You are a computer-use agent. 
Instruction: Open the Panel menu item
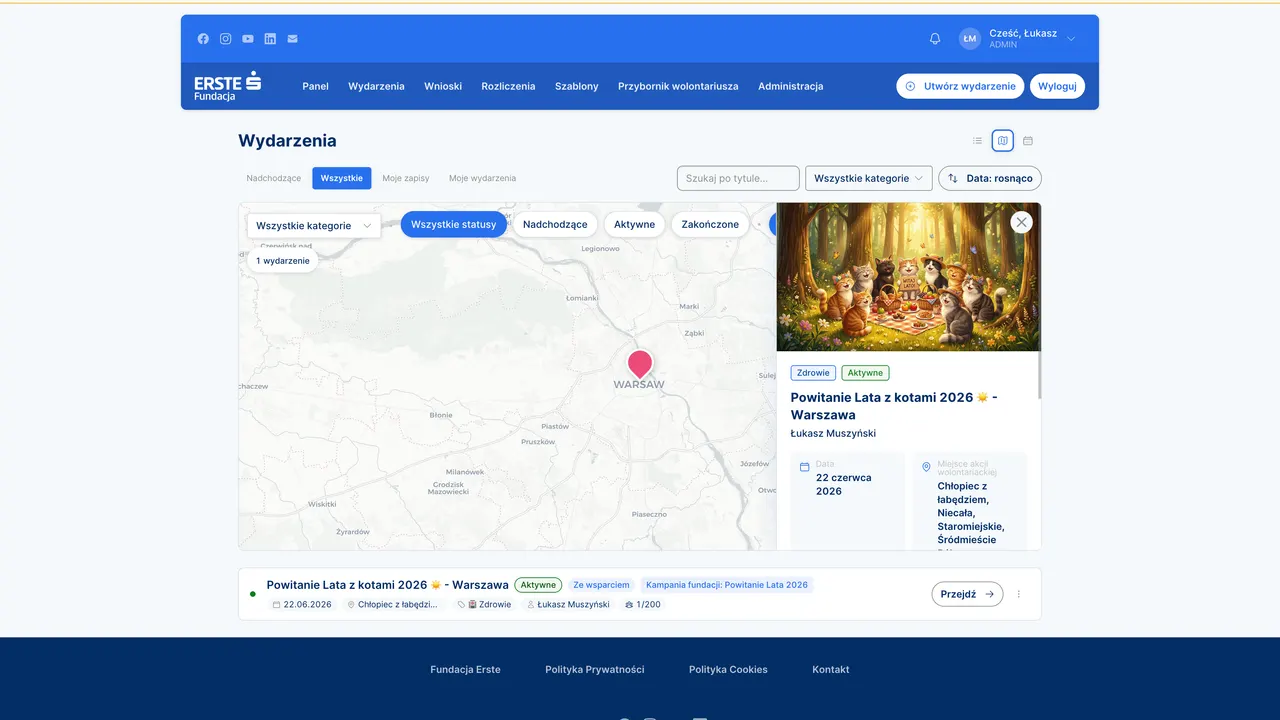coord(316,86)
